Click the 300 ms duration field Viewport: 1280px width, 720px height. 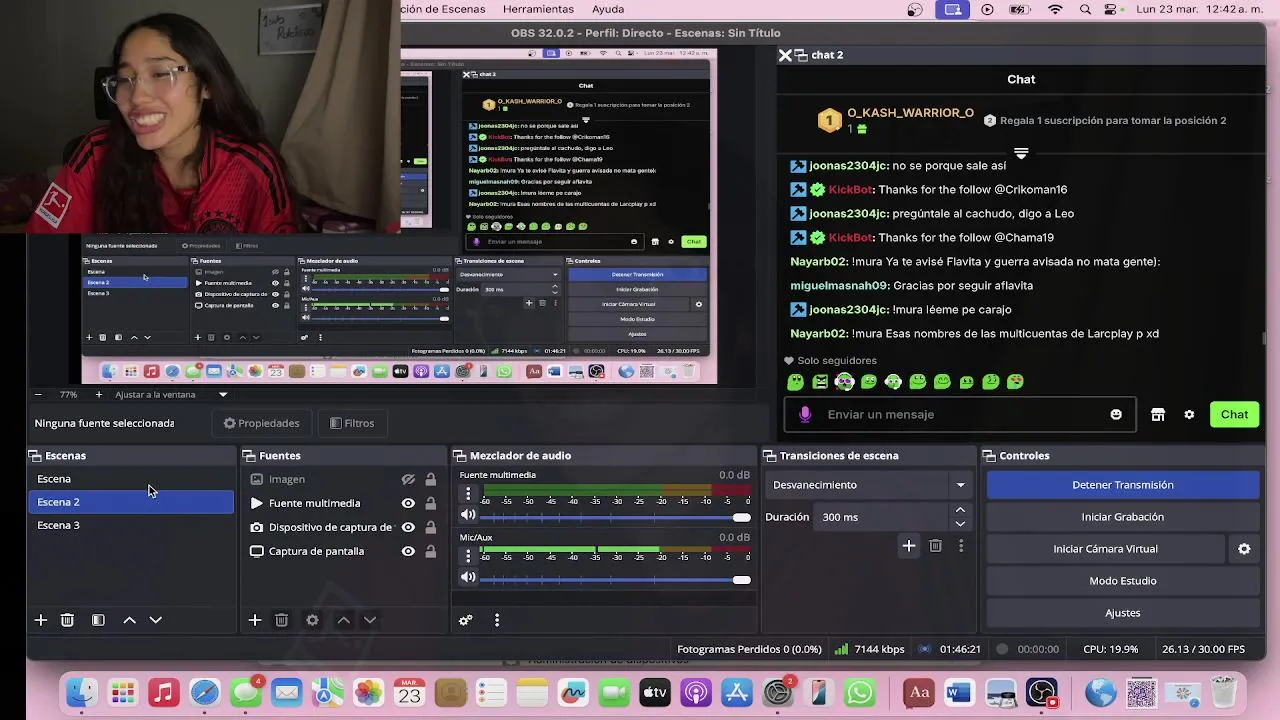pos(883,517)
